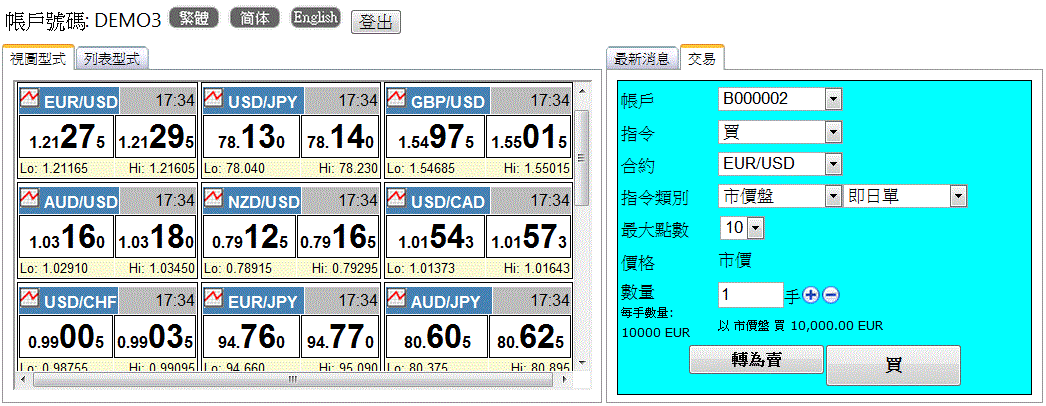
Task: Click the 轉為賣 button
Action: tap(755, 360)
